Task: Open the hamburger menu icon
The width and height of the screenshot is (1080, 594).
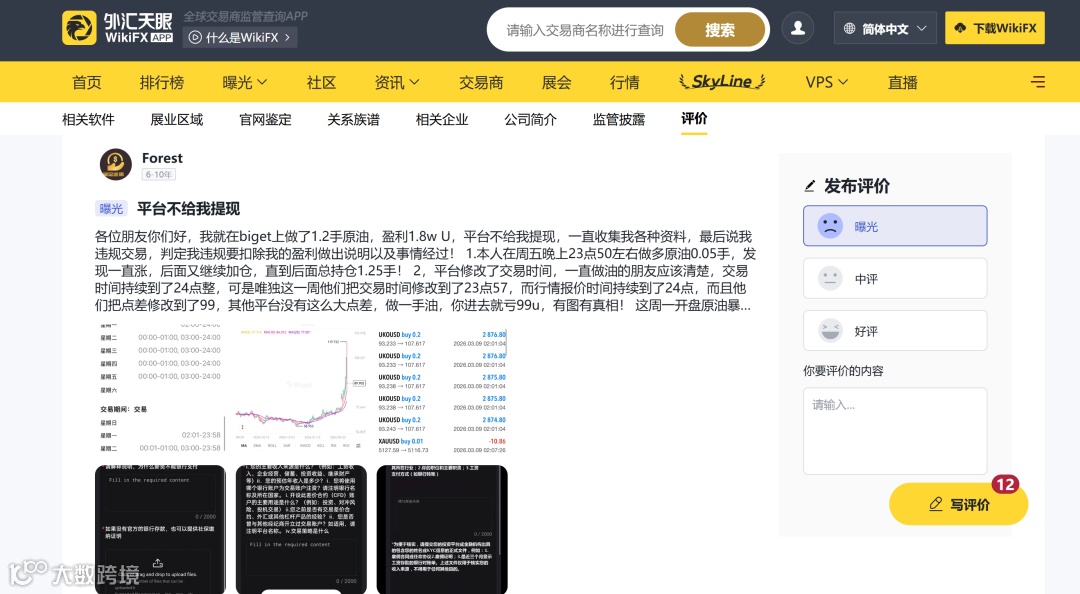Action: [1037, 82]
